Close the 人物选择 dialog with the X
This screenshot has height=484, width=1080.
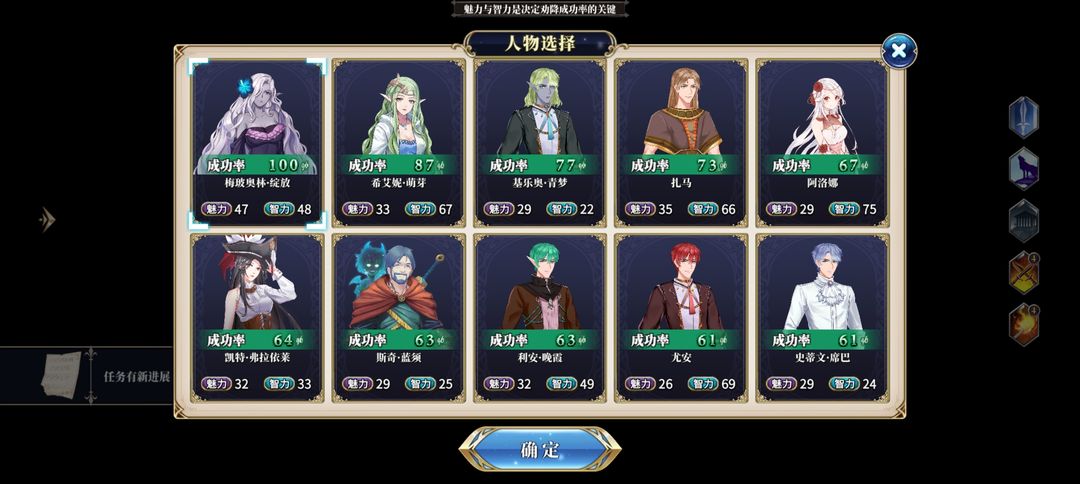coord(899,51)
